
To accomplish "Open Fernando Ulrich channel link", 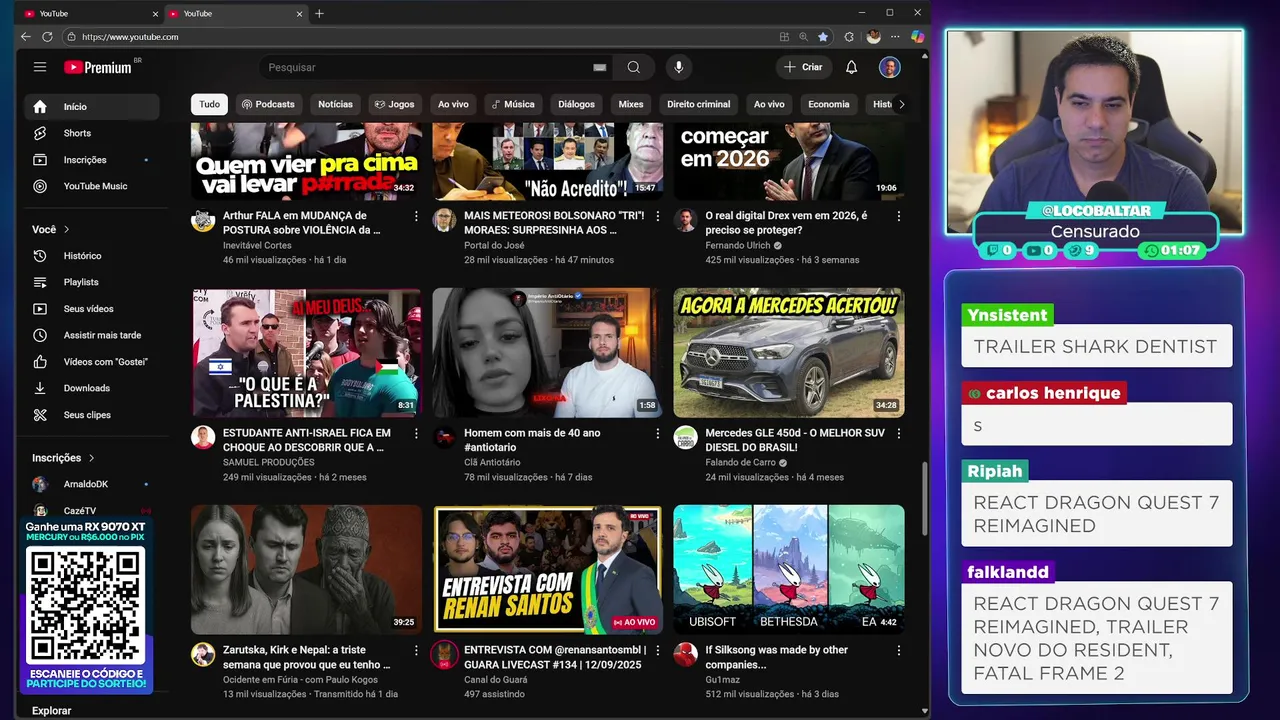I will (x=738, y=245).
